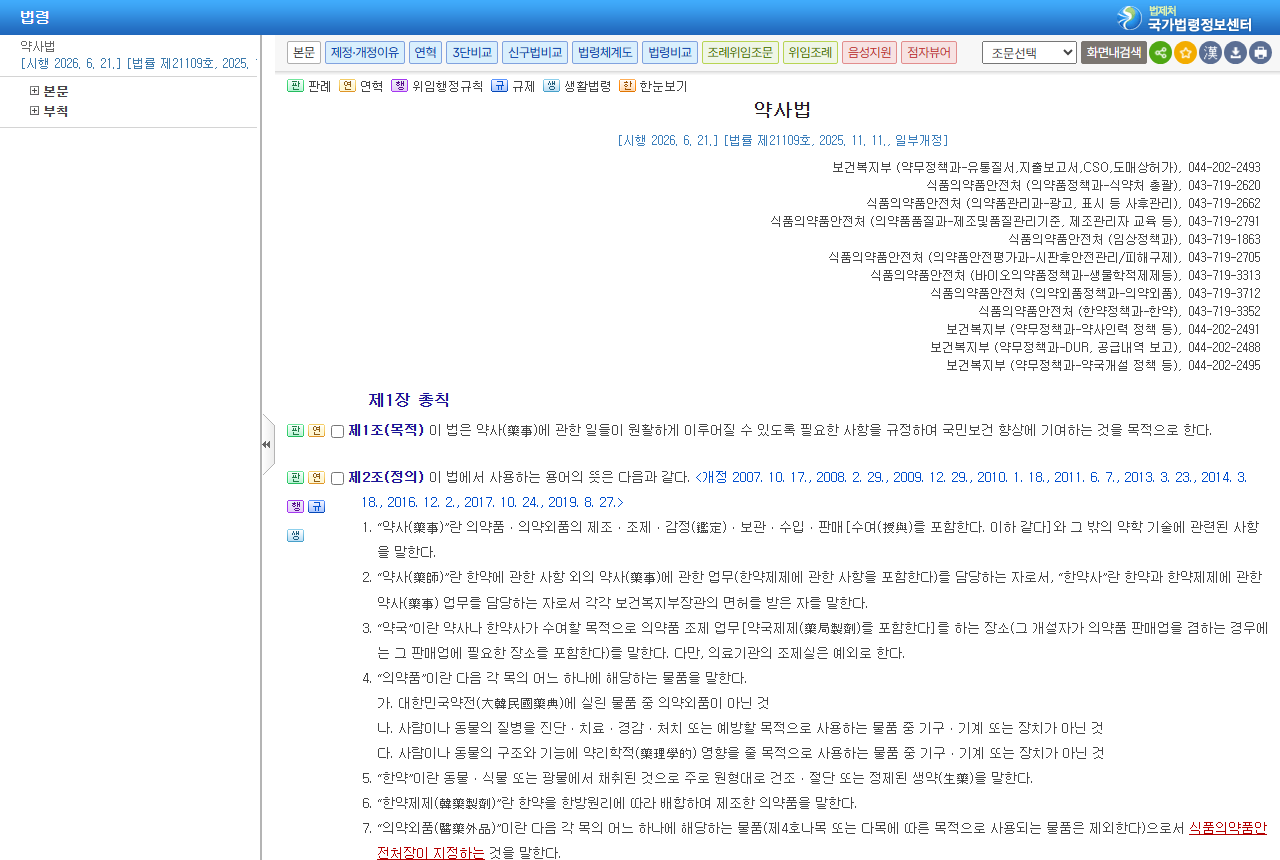The width and height of the screenshot is (1280, 860).
Task: Open the 연 (연혁) icon beside 제2조(정의)
Action: [316, 478]
